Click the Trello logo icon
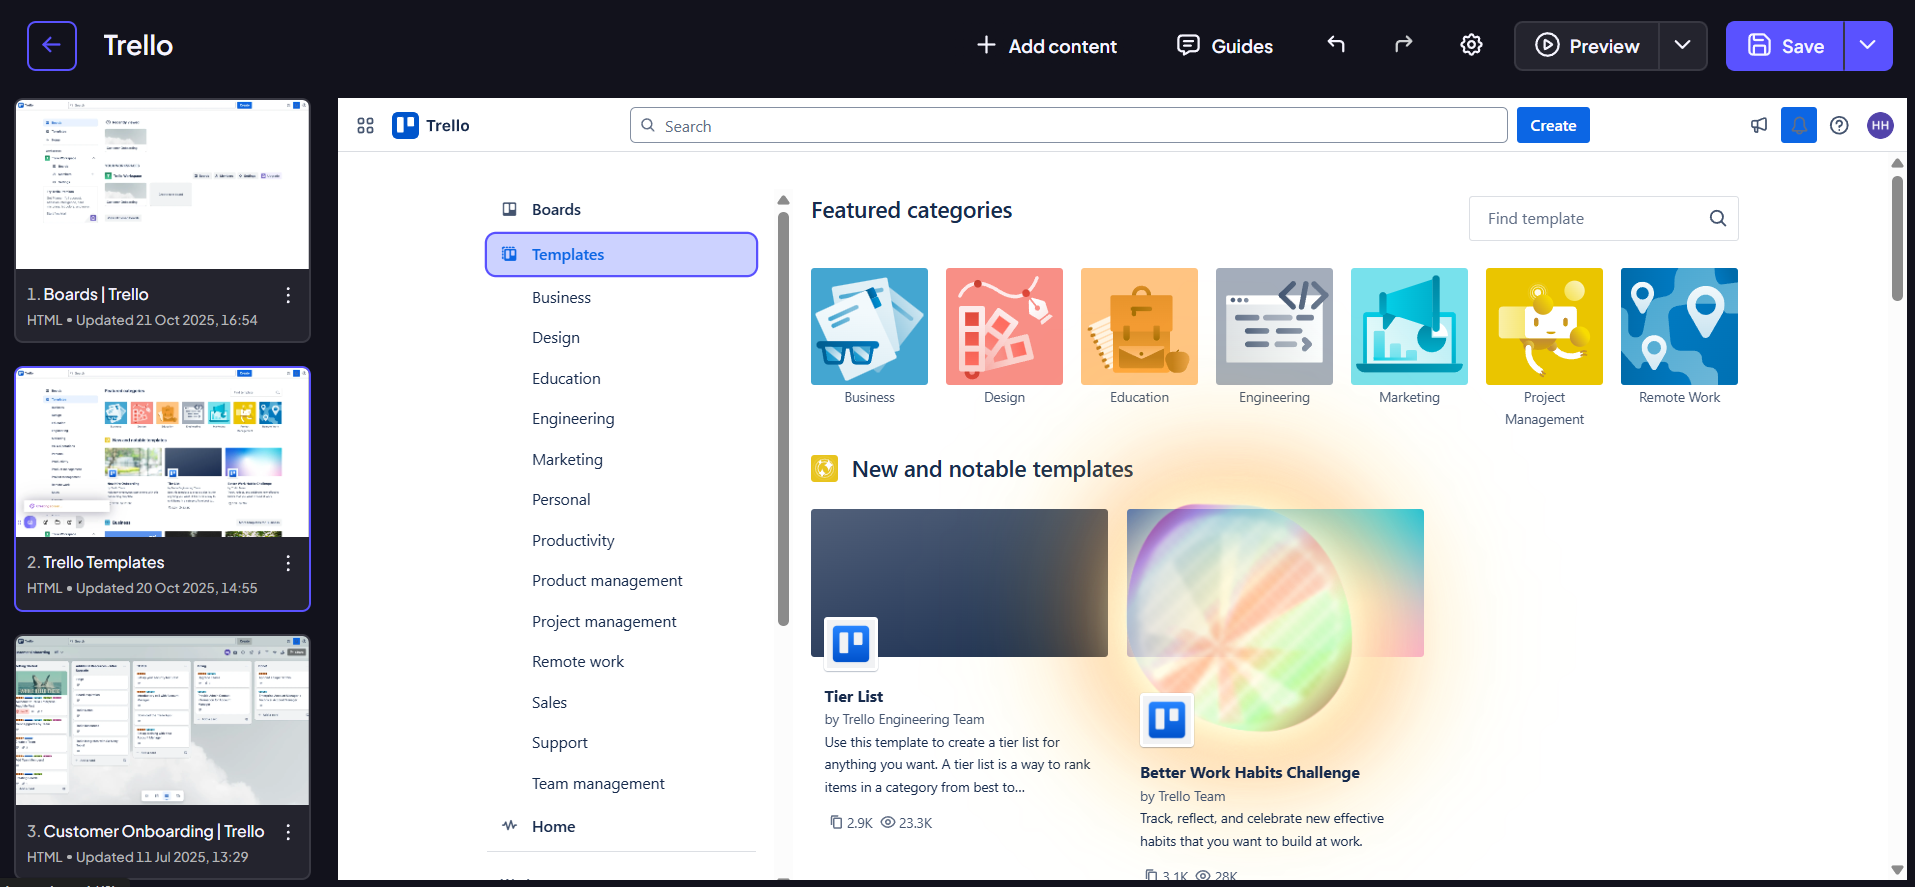 pos(405,125)
